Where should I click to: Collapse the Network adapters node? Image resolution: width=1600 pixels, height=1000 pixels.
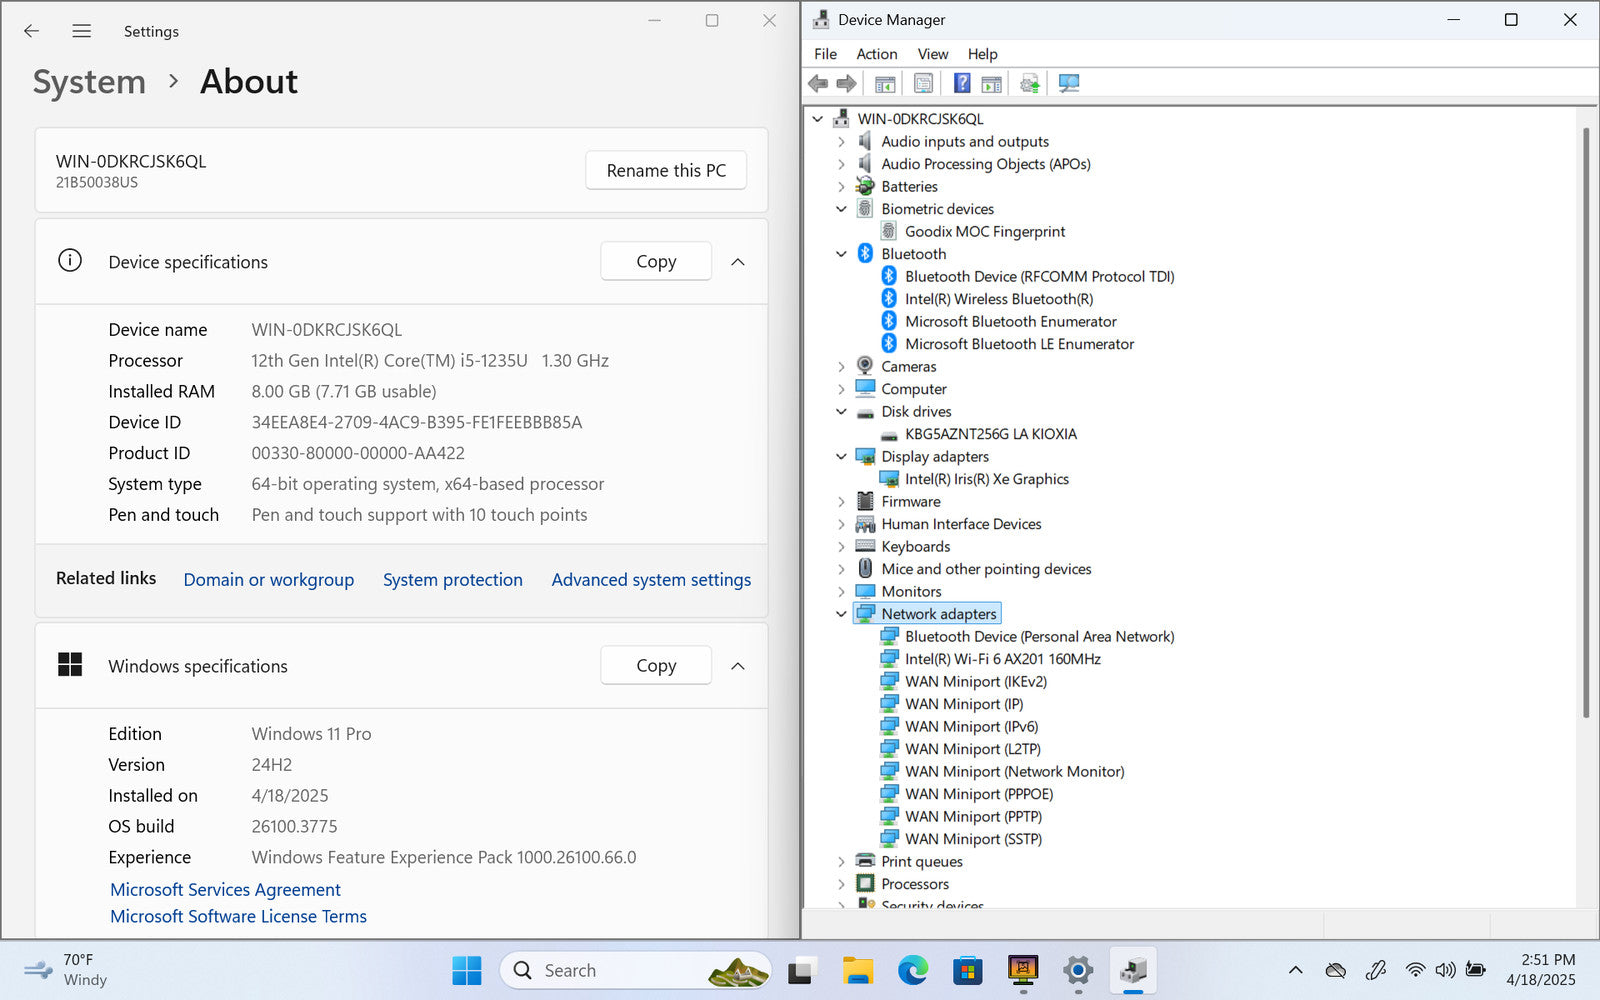click(841, 614)
